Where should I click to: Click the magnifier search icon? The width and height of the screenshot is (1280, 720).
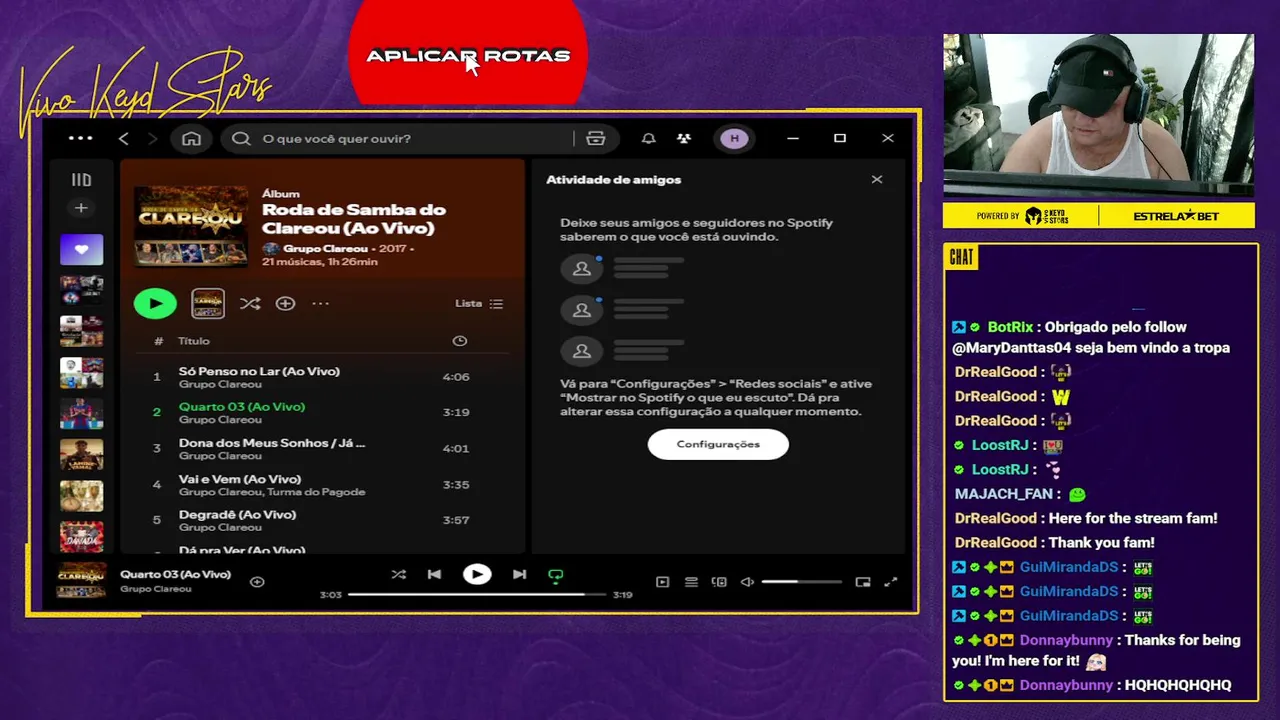pos(241,138)
